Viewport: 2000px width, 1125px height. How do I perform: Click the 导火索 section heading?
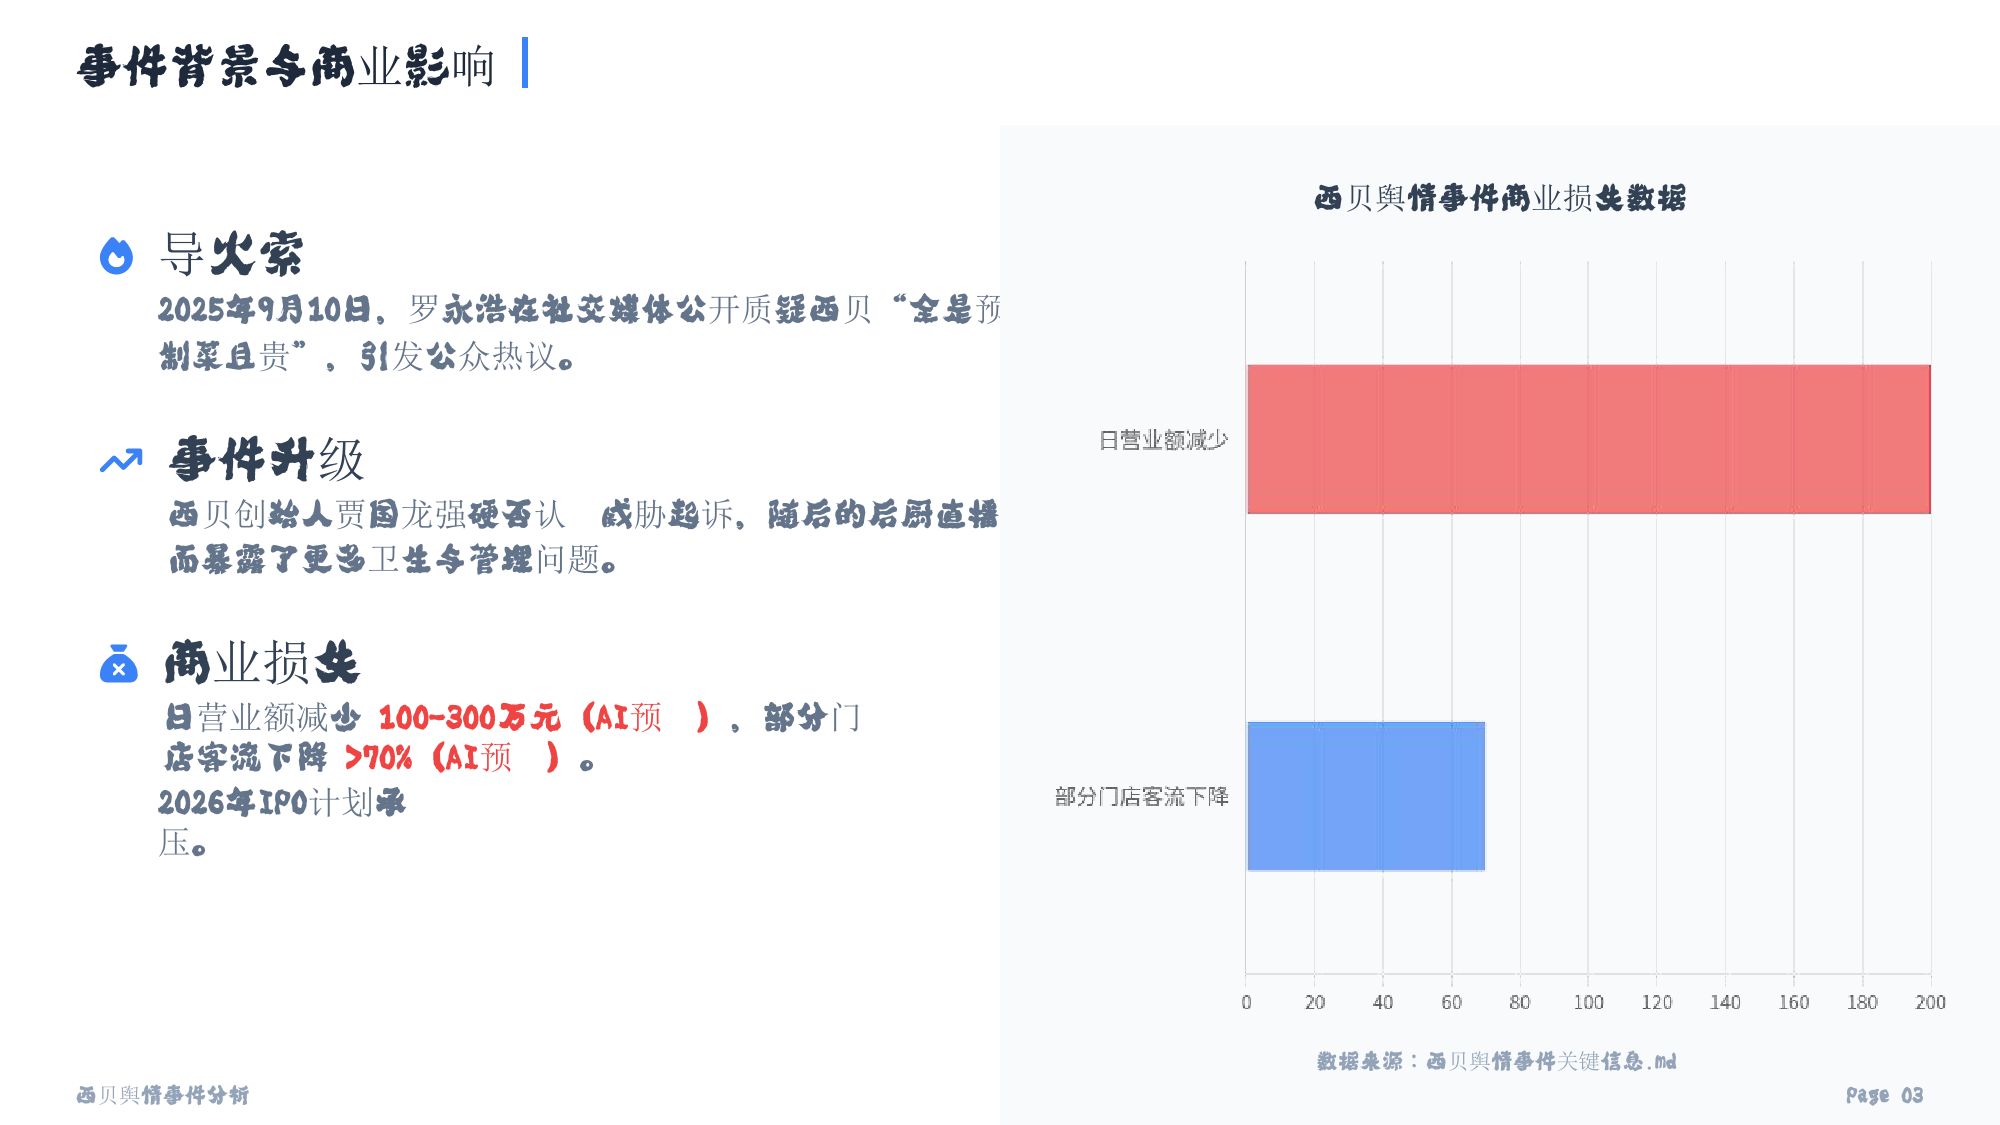coord(232,254)
